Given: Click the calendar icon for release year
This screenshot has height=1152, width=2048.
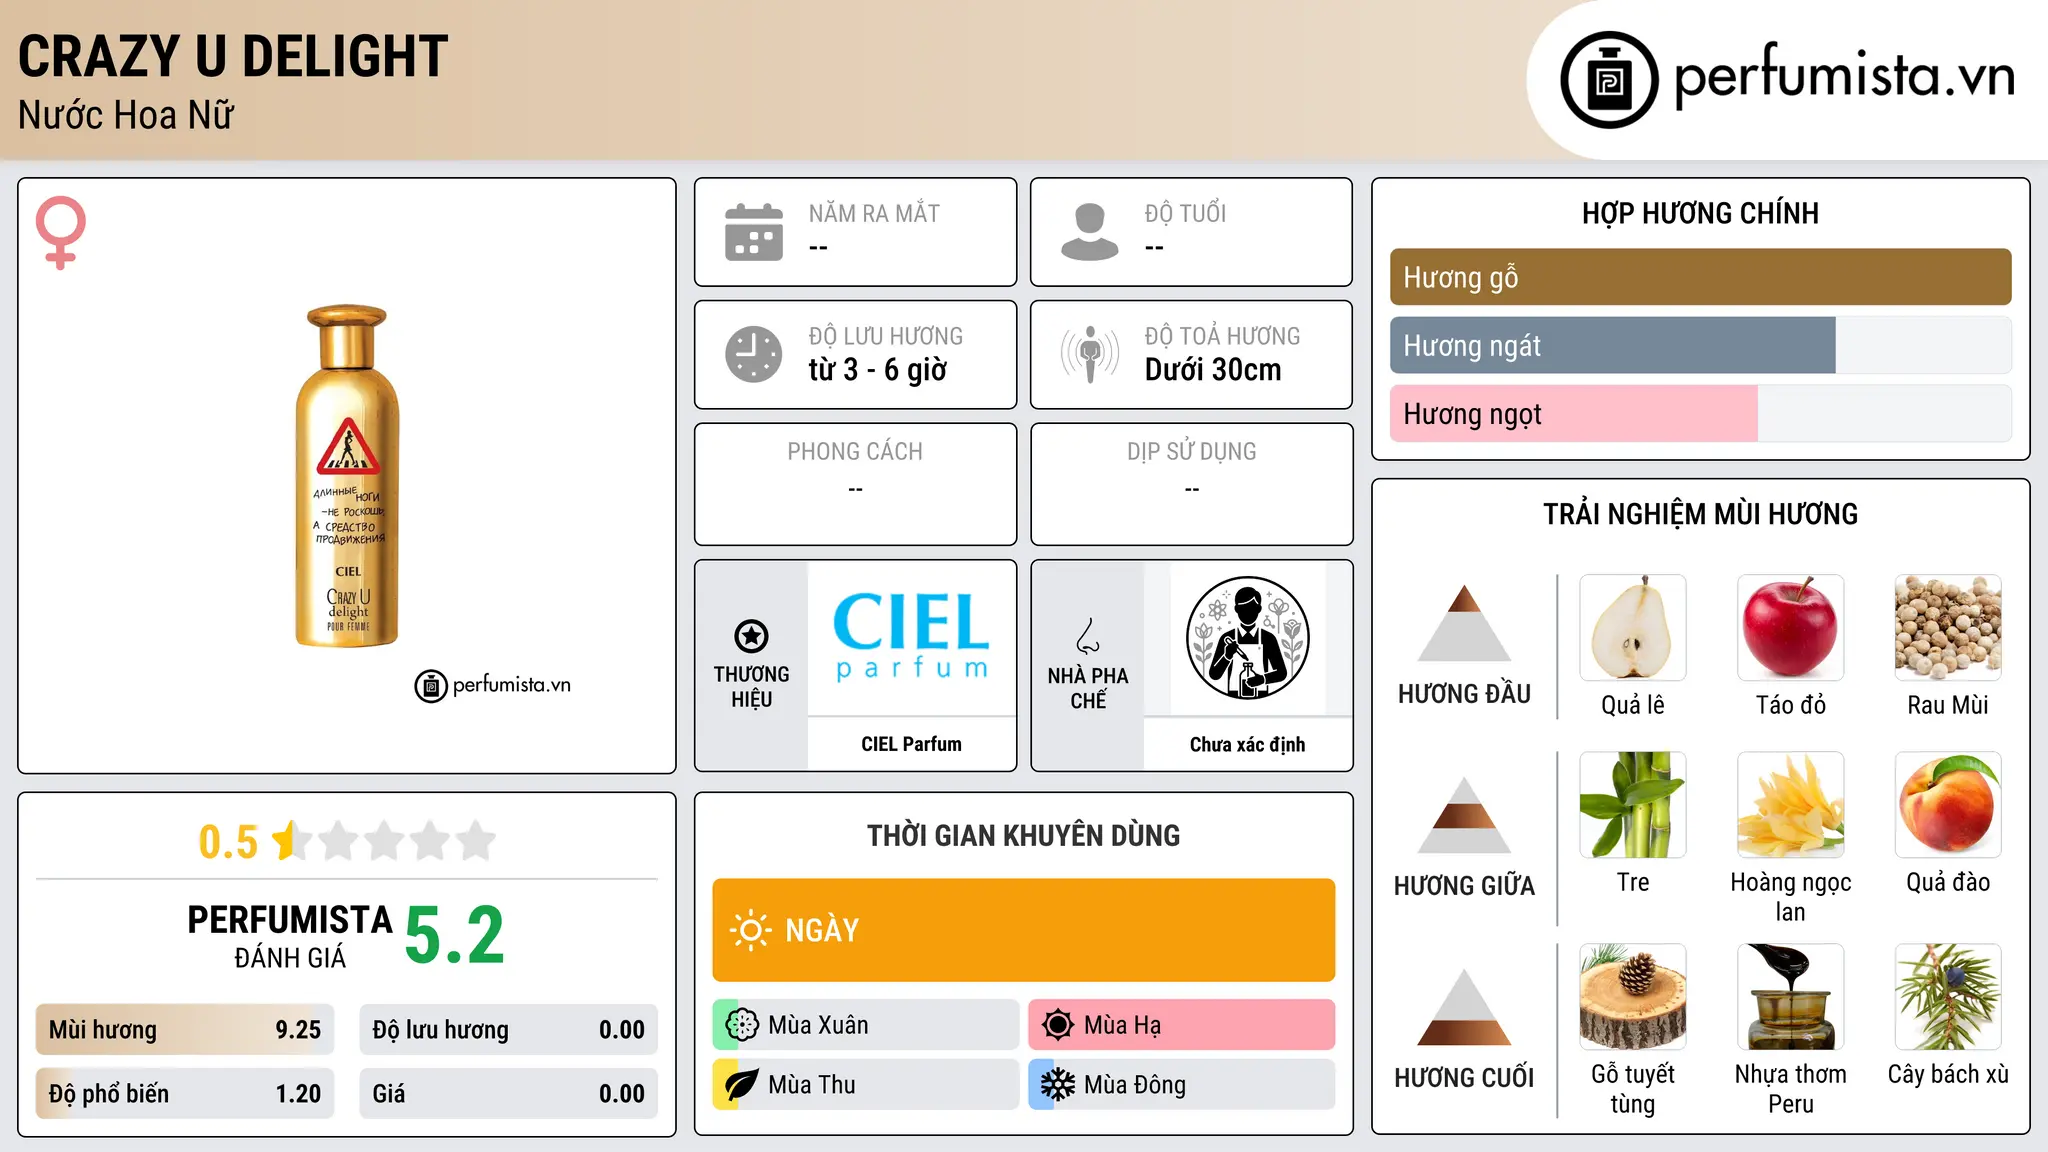Looking at the screenshot, I should point(754,232).
